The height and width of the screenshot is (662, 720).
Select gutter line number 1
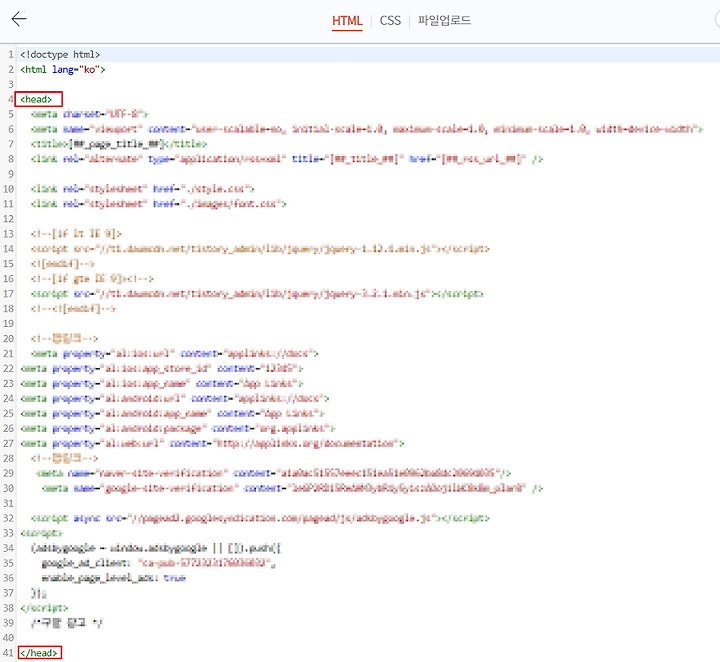pos(10,55)
